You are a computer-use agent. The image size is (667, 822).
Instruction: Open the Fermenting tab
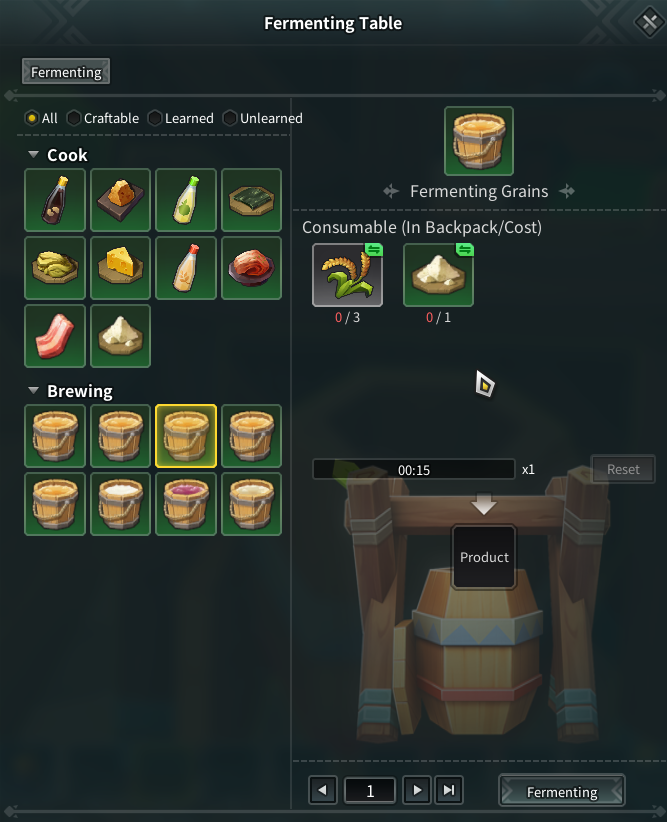pyautogui.click(x=66, y=71)
